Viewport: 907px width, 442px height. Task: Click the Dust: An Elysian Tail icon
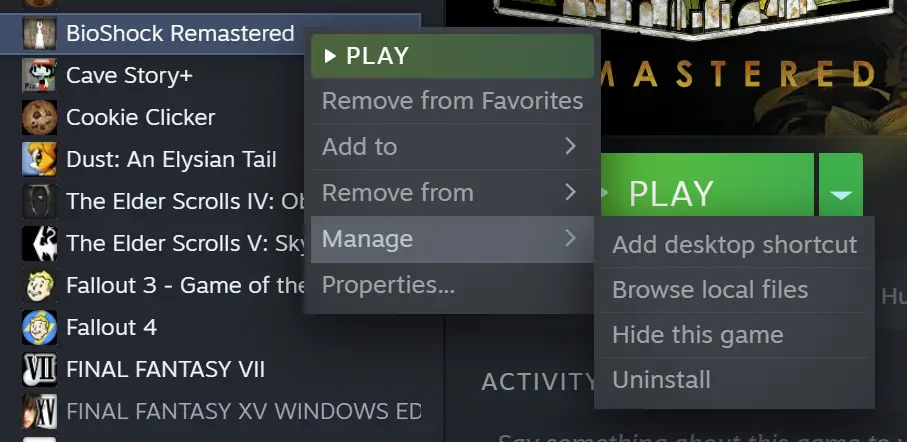click(x=39, y=159)
